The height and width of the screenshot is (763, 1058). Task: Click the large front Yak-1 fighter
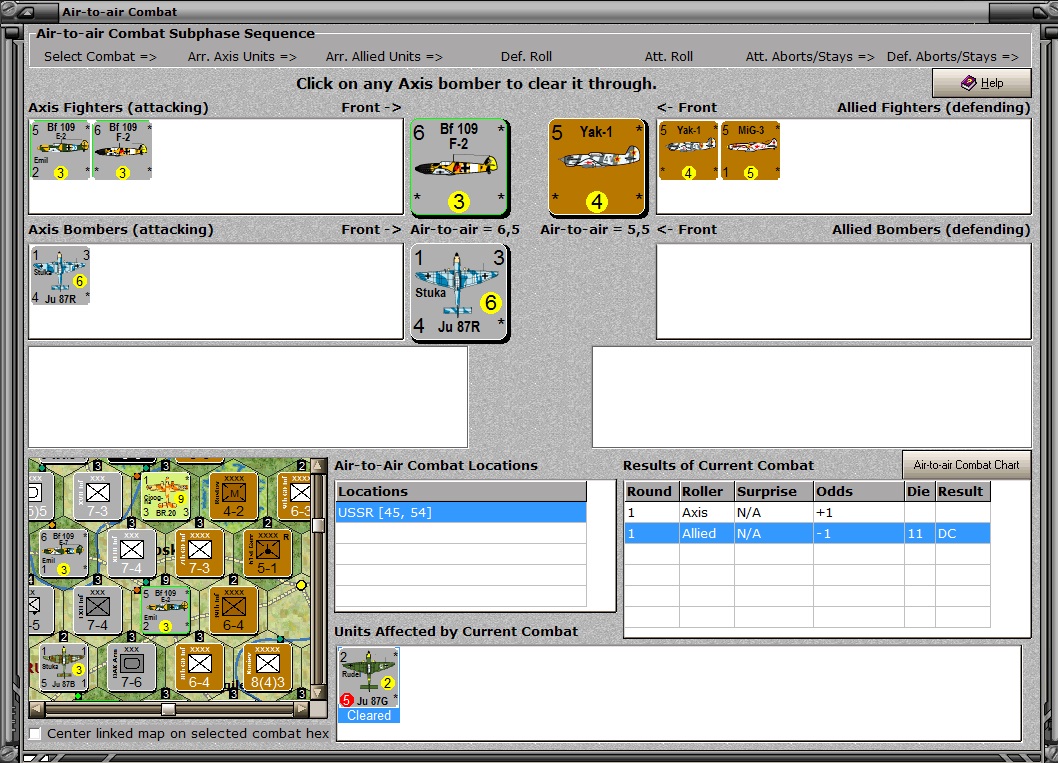click(x=597, y=167)
